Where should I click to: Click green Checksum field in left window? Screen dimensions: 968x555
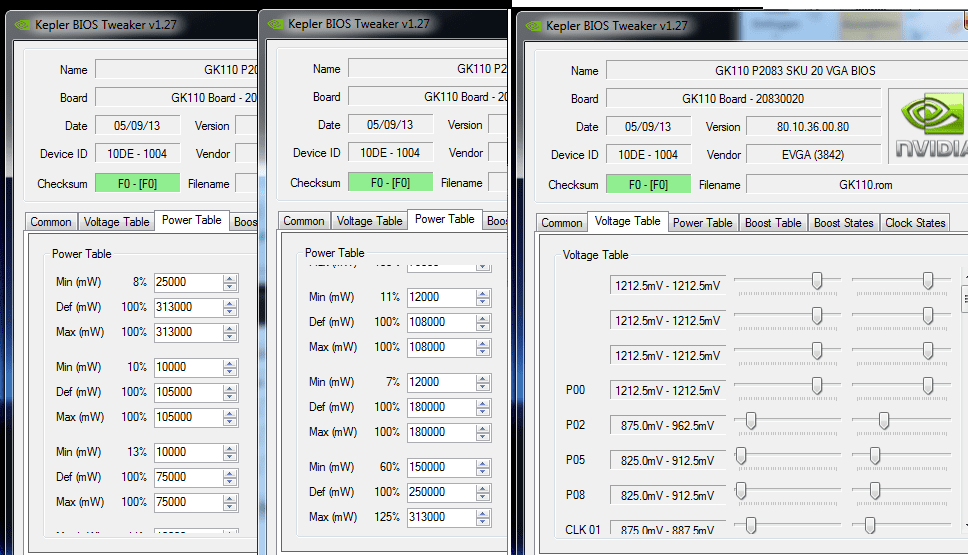pyautogui.click(x=137, y=183)
